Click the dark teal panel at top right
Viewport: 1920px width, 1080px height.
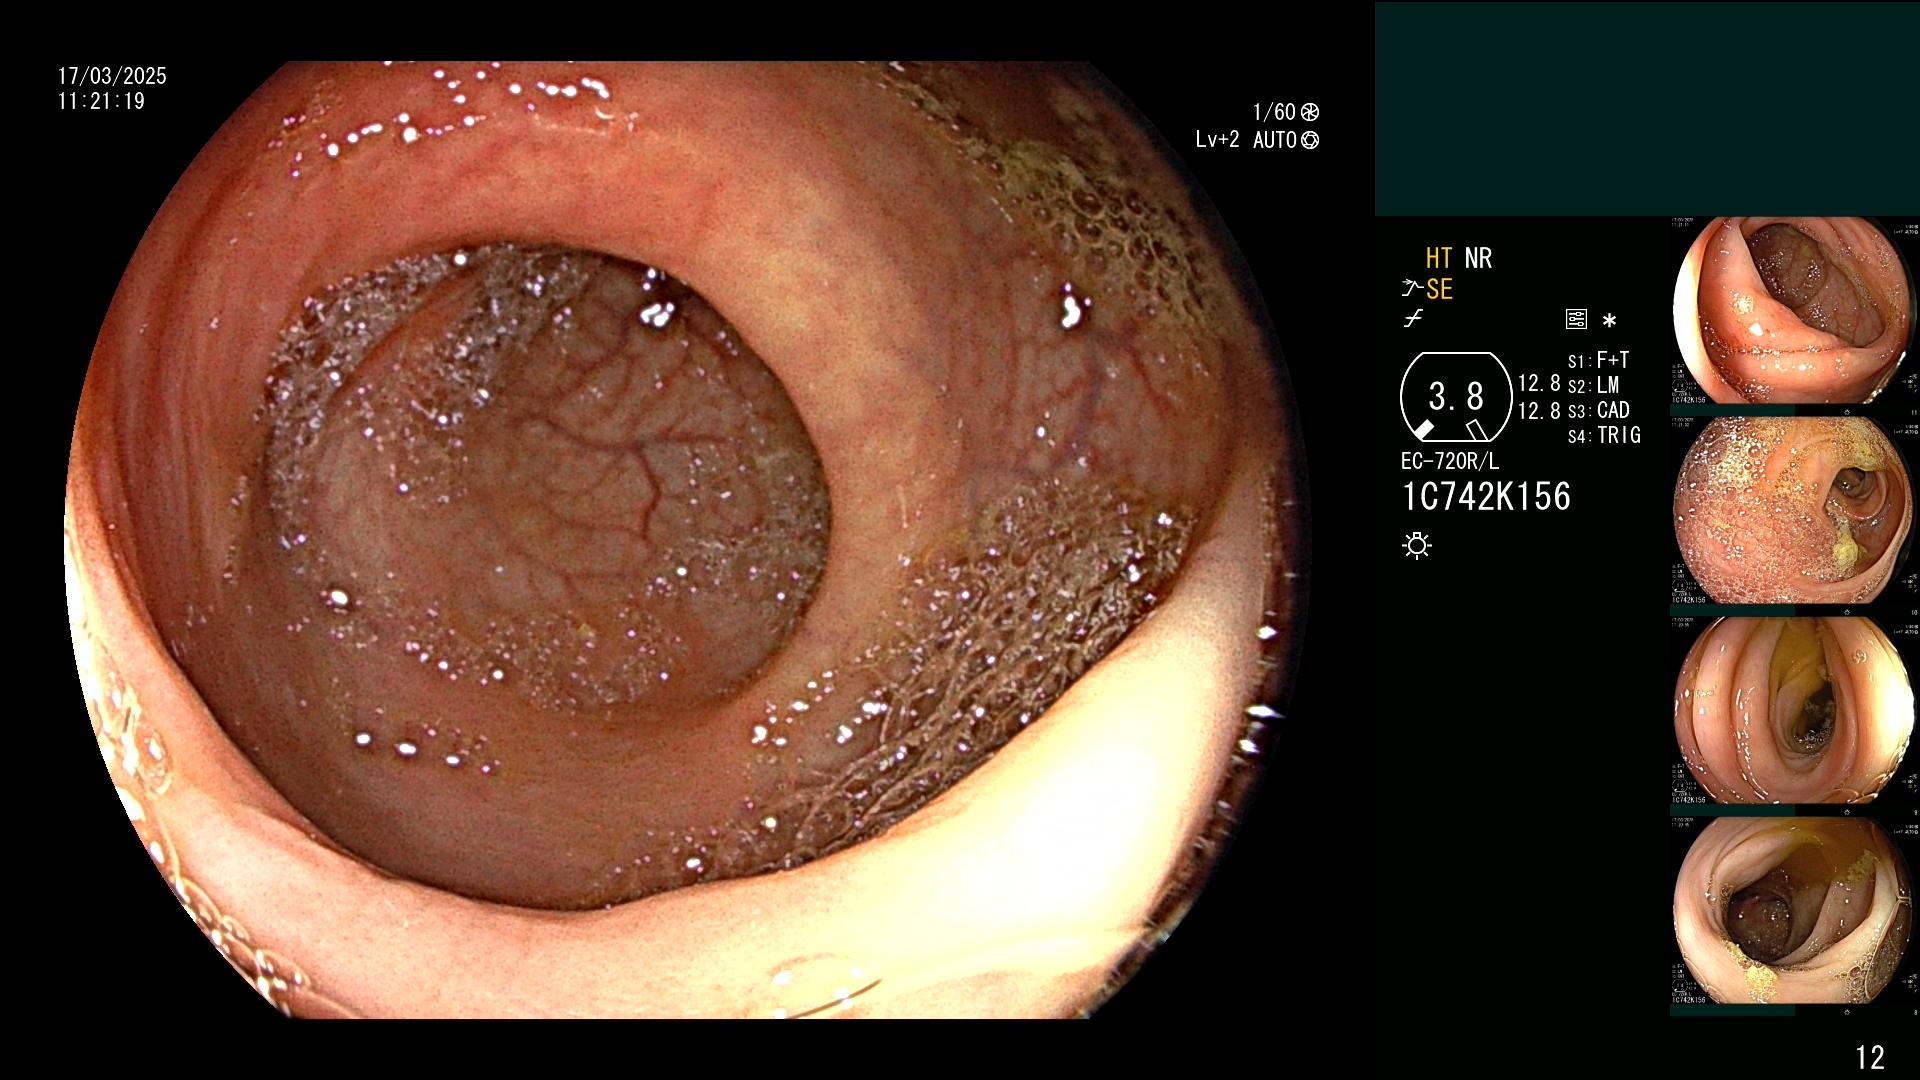coord(1647,109)
